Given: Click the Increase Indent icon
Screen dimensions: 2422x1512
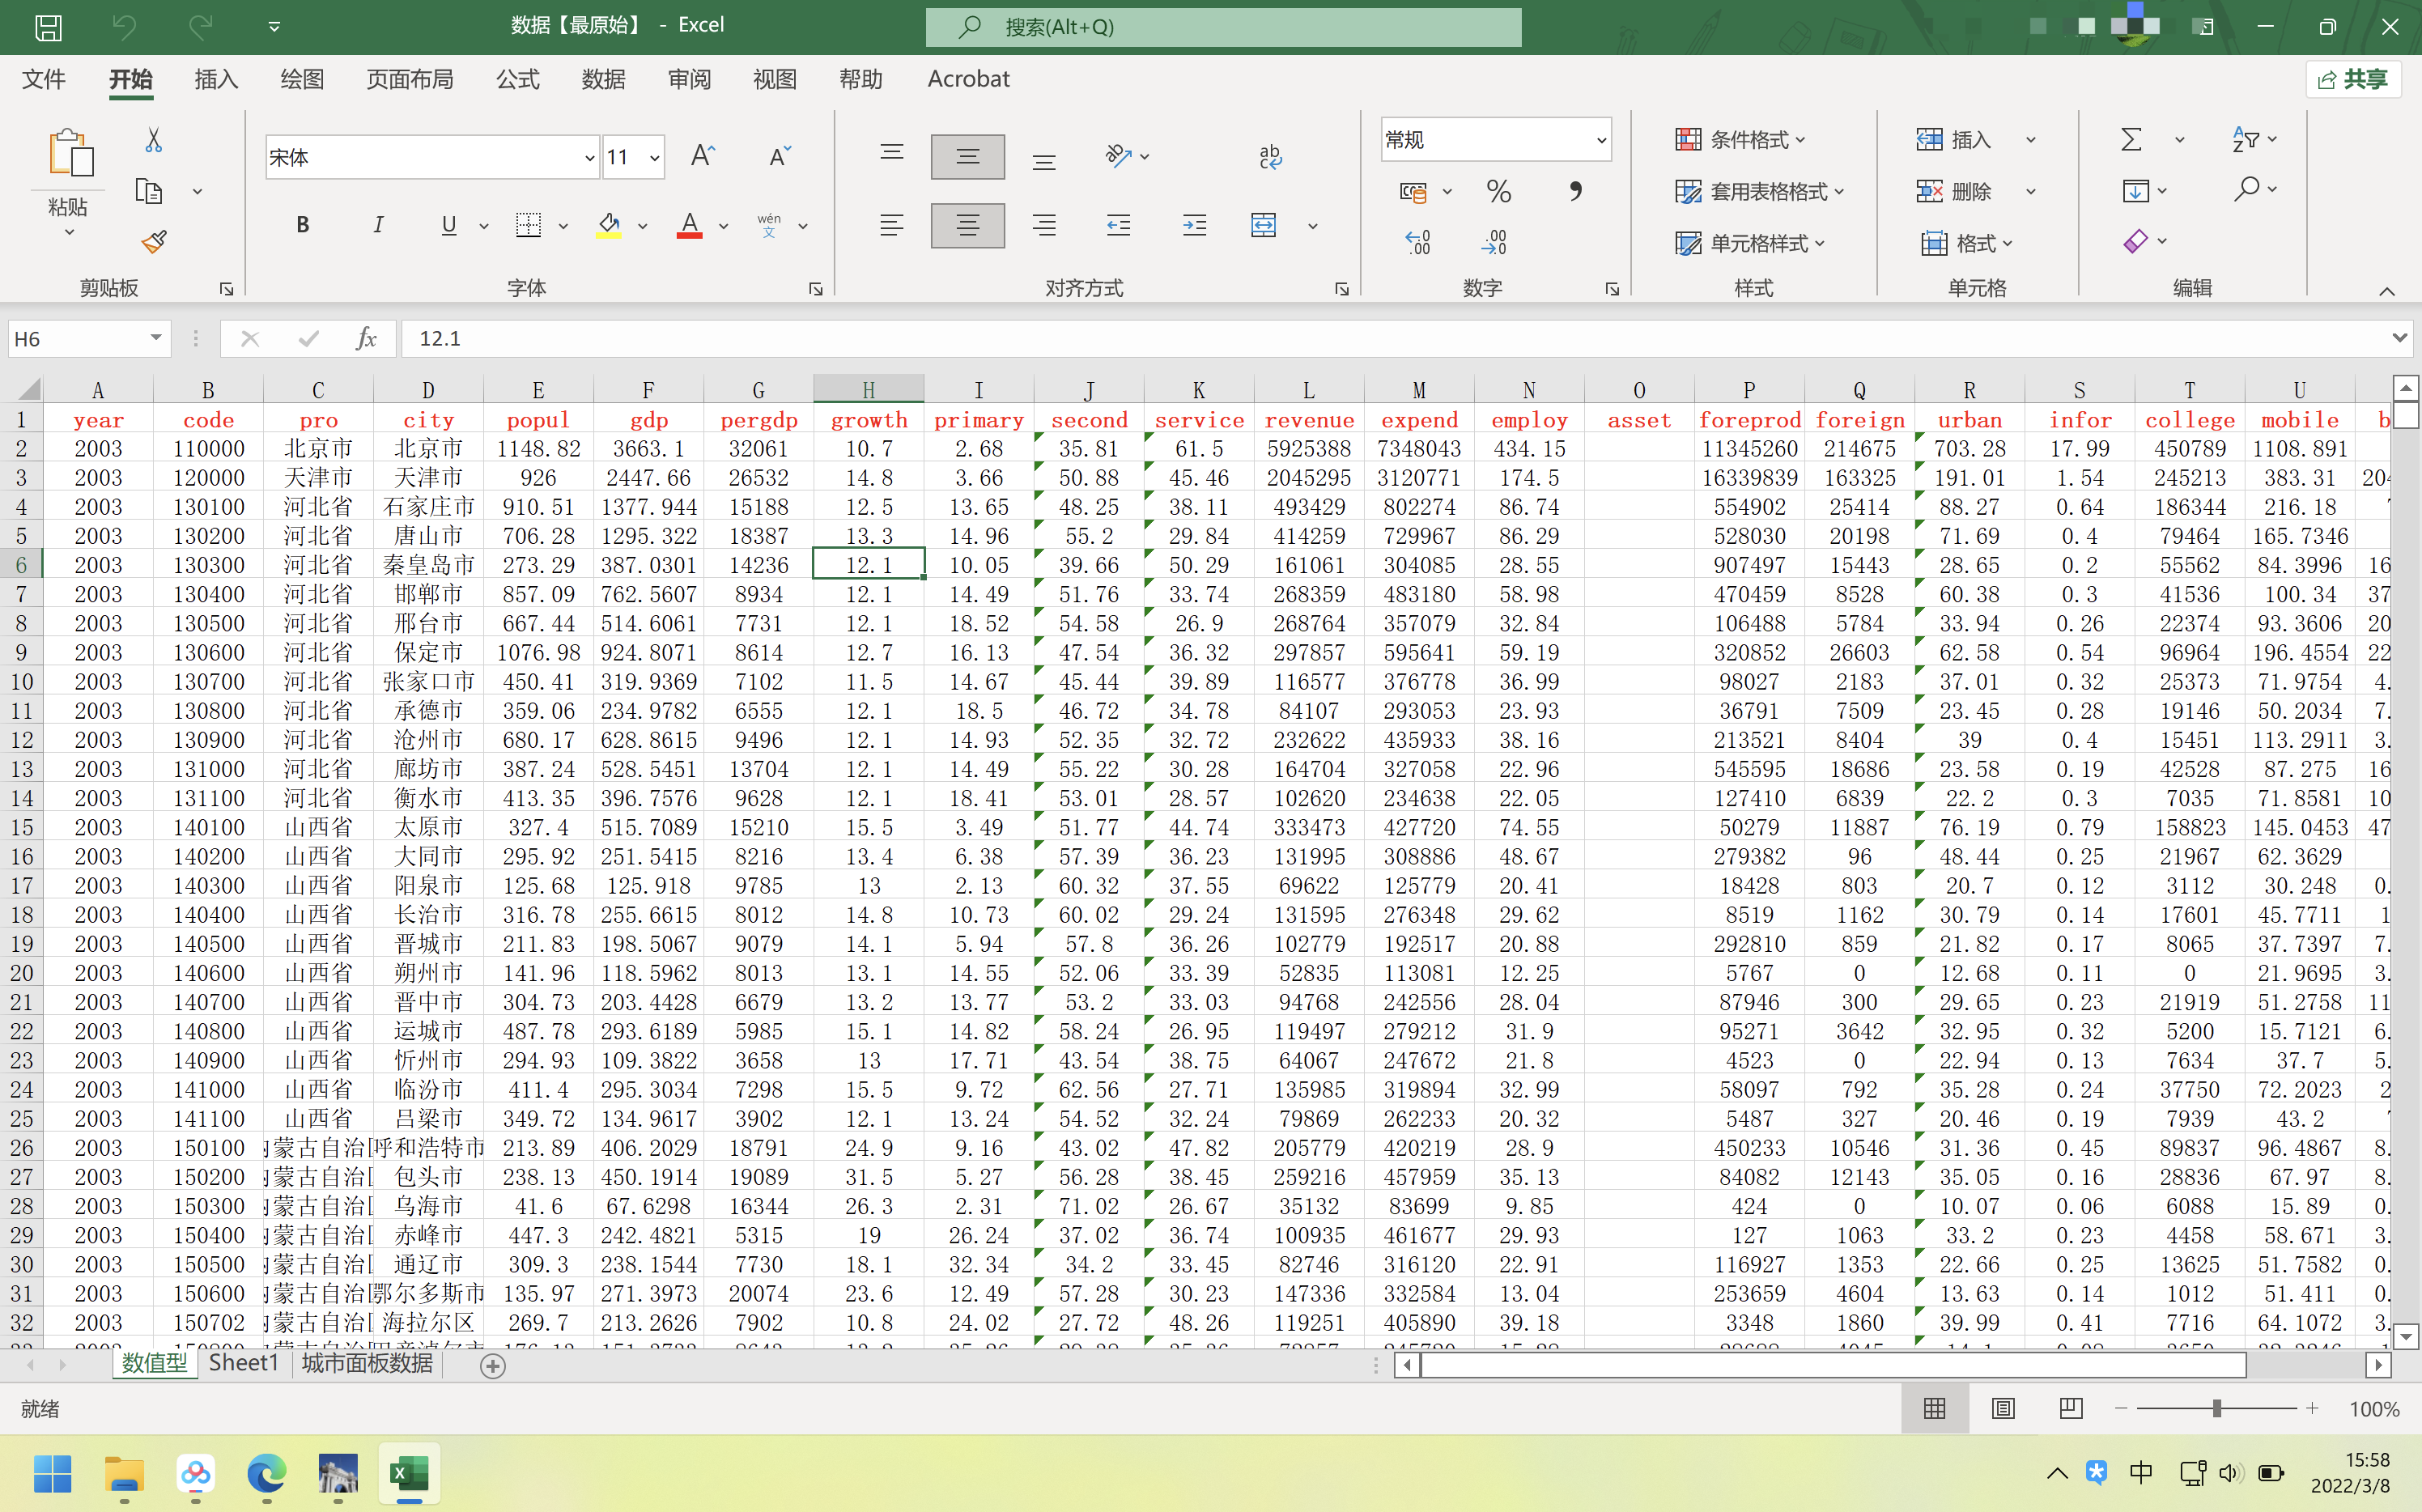Looking at the screenshot, I should (x=1194, y=225).
